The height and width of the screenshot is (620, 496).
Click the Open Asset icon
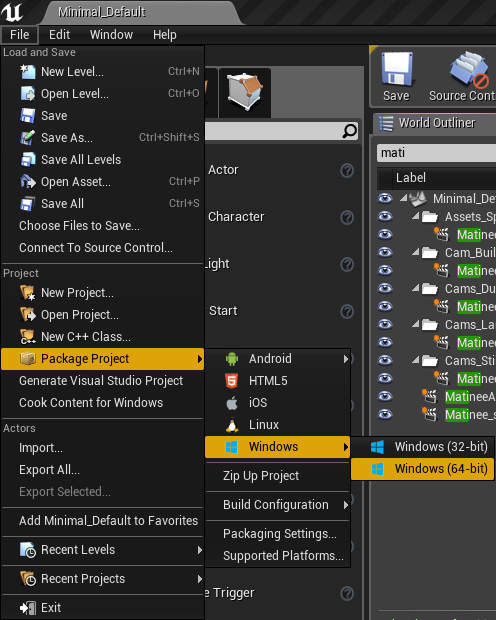pos(28,181)
